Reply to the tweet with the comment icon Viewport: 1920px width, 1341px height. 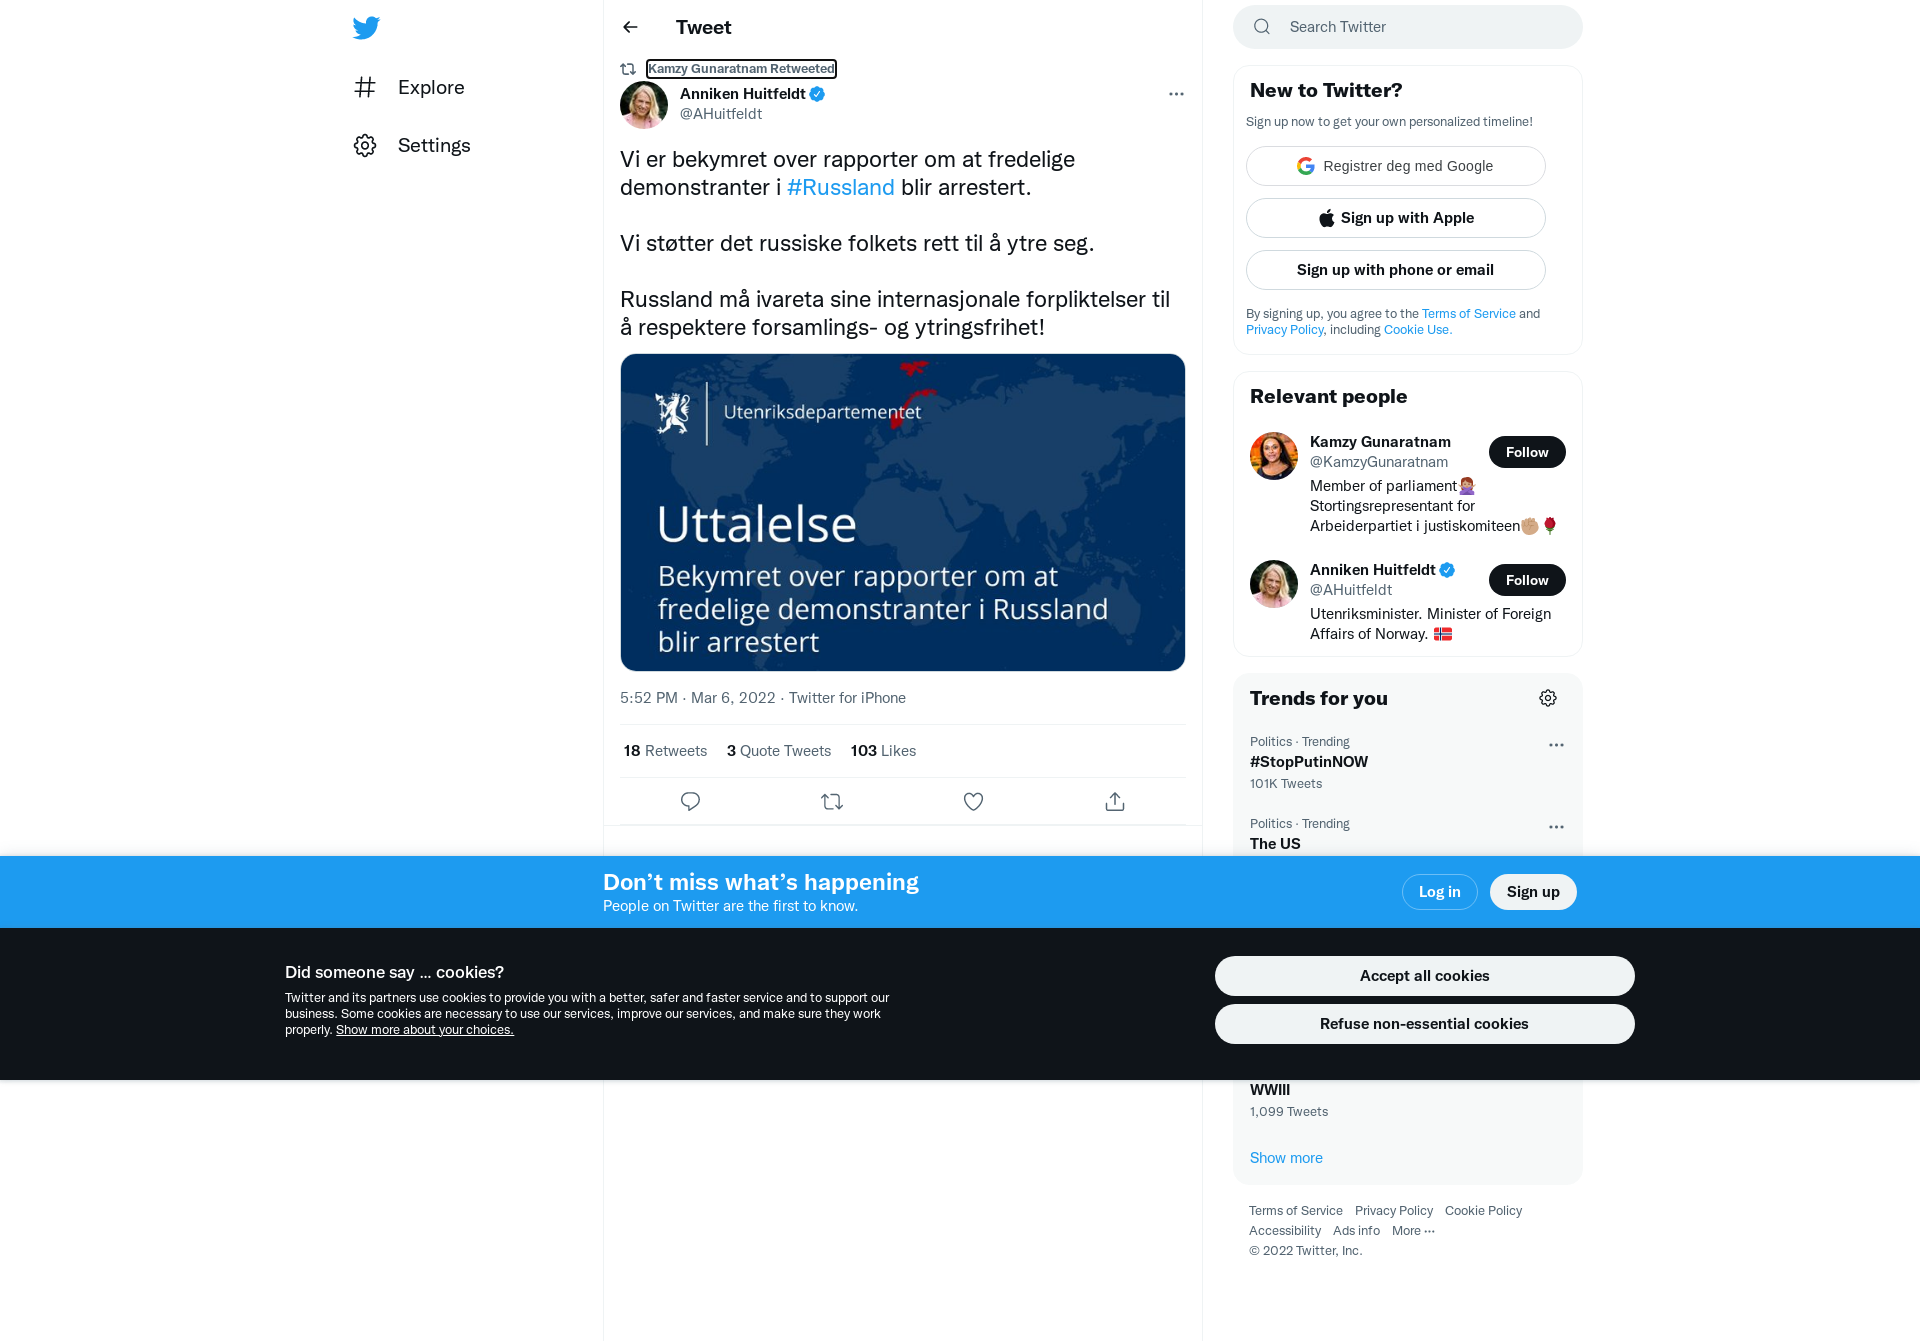(690, 801)
